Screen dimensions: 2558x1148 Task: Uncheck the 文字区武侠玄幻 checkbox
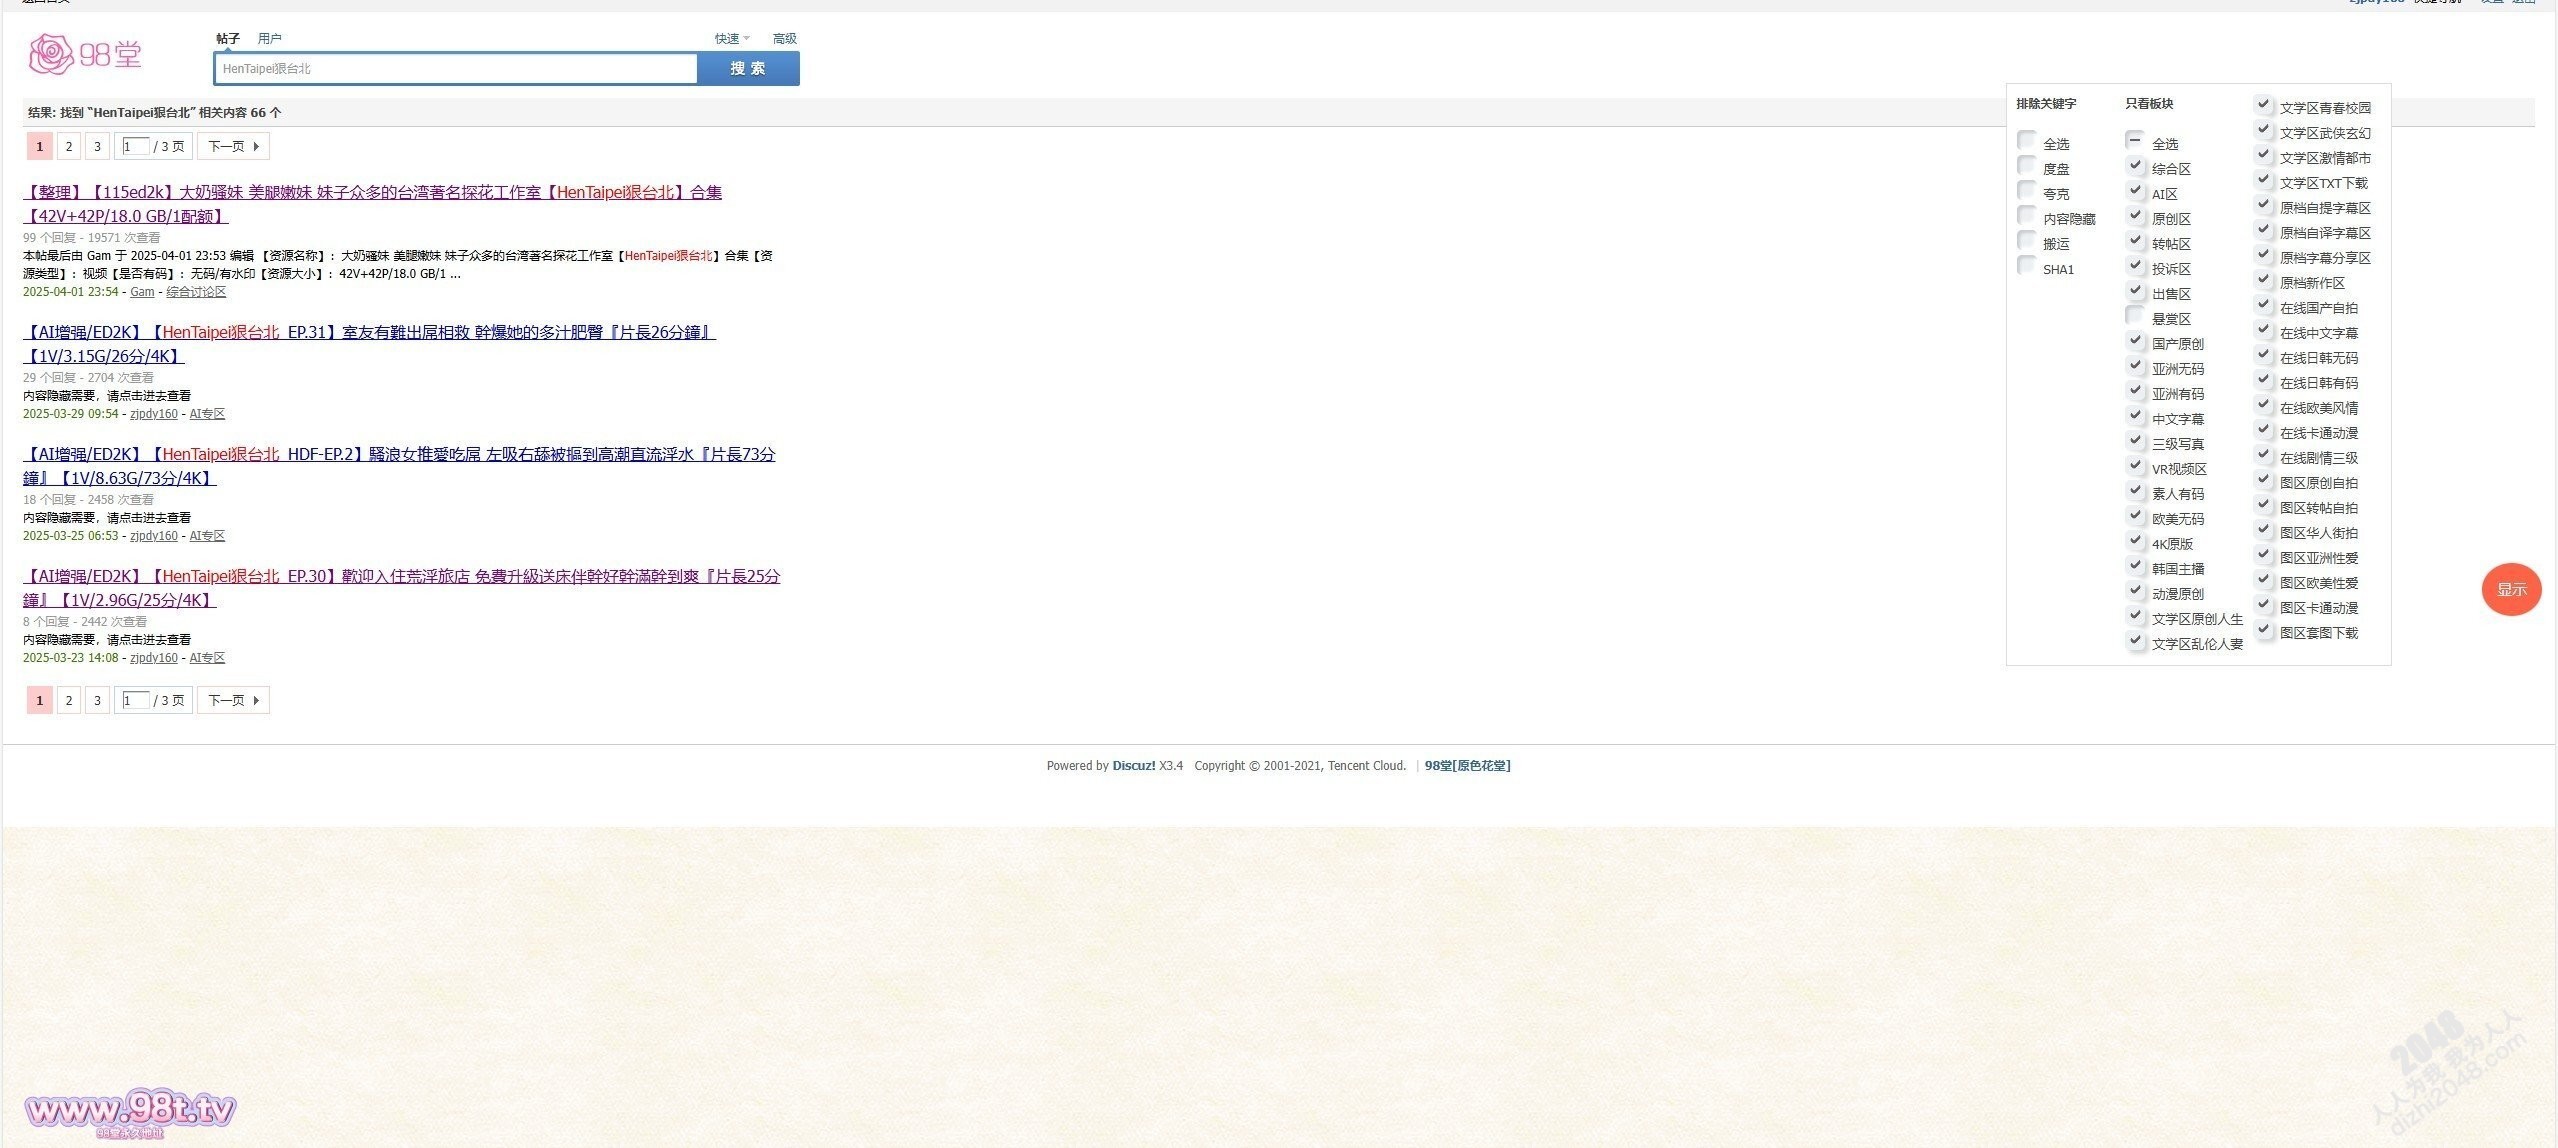[2264, 129]
